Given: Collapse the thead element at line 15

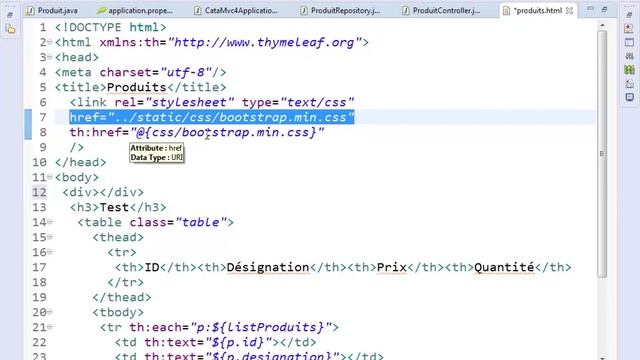Looking at the screenshot, I should click(50, 237).
